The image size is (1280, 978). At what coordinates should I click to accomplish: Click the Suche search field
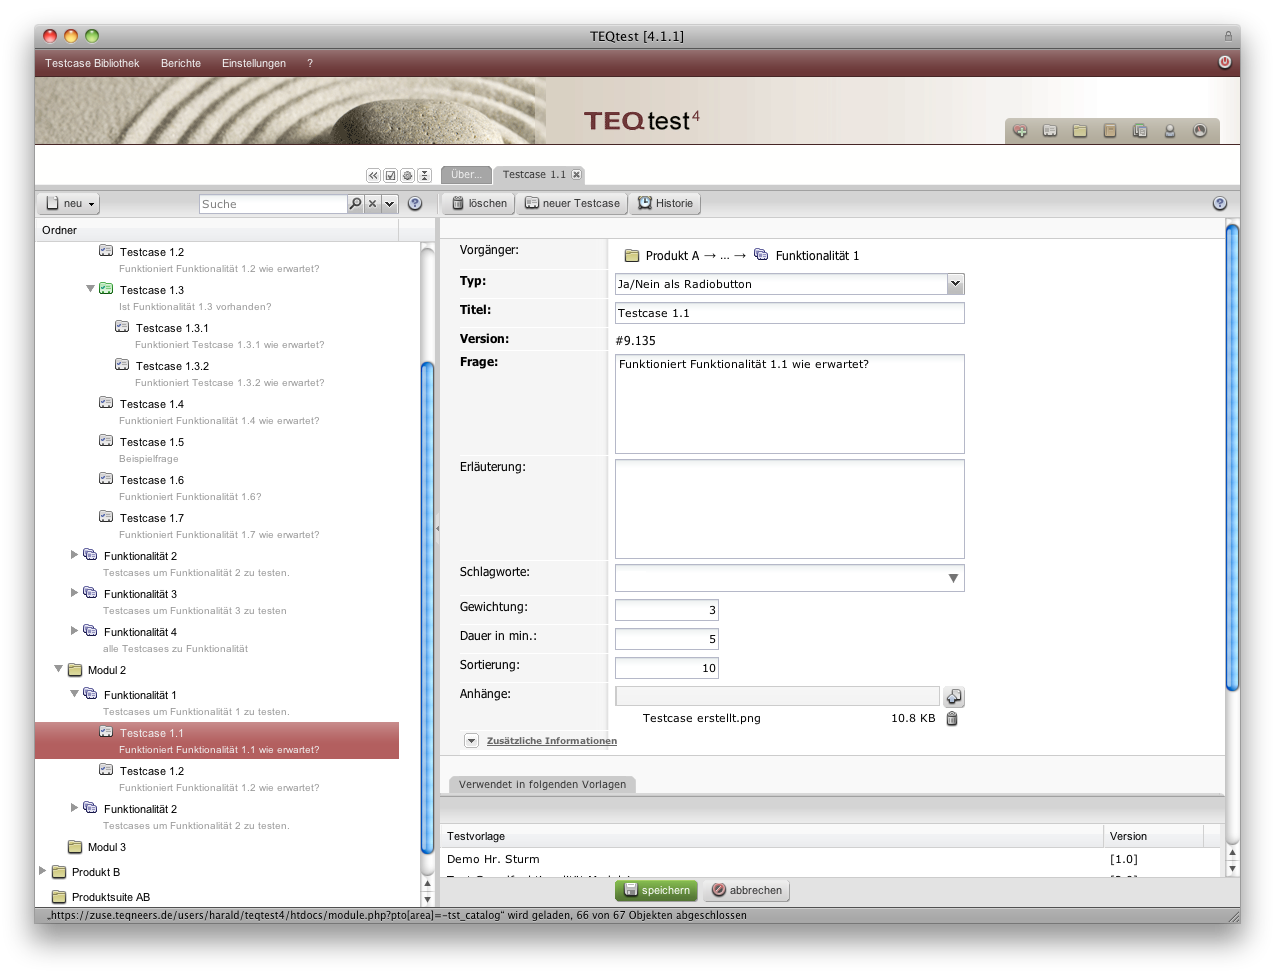coord(273,204)
